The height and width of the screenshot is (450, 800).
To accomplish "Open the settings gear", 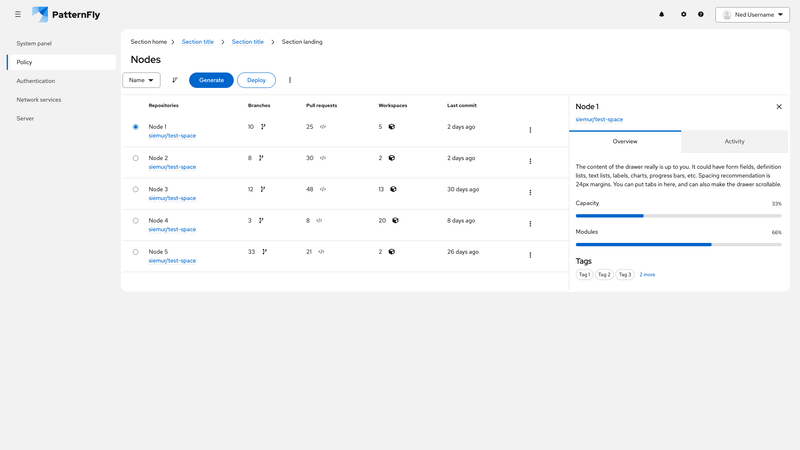I will point(684,14).
